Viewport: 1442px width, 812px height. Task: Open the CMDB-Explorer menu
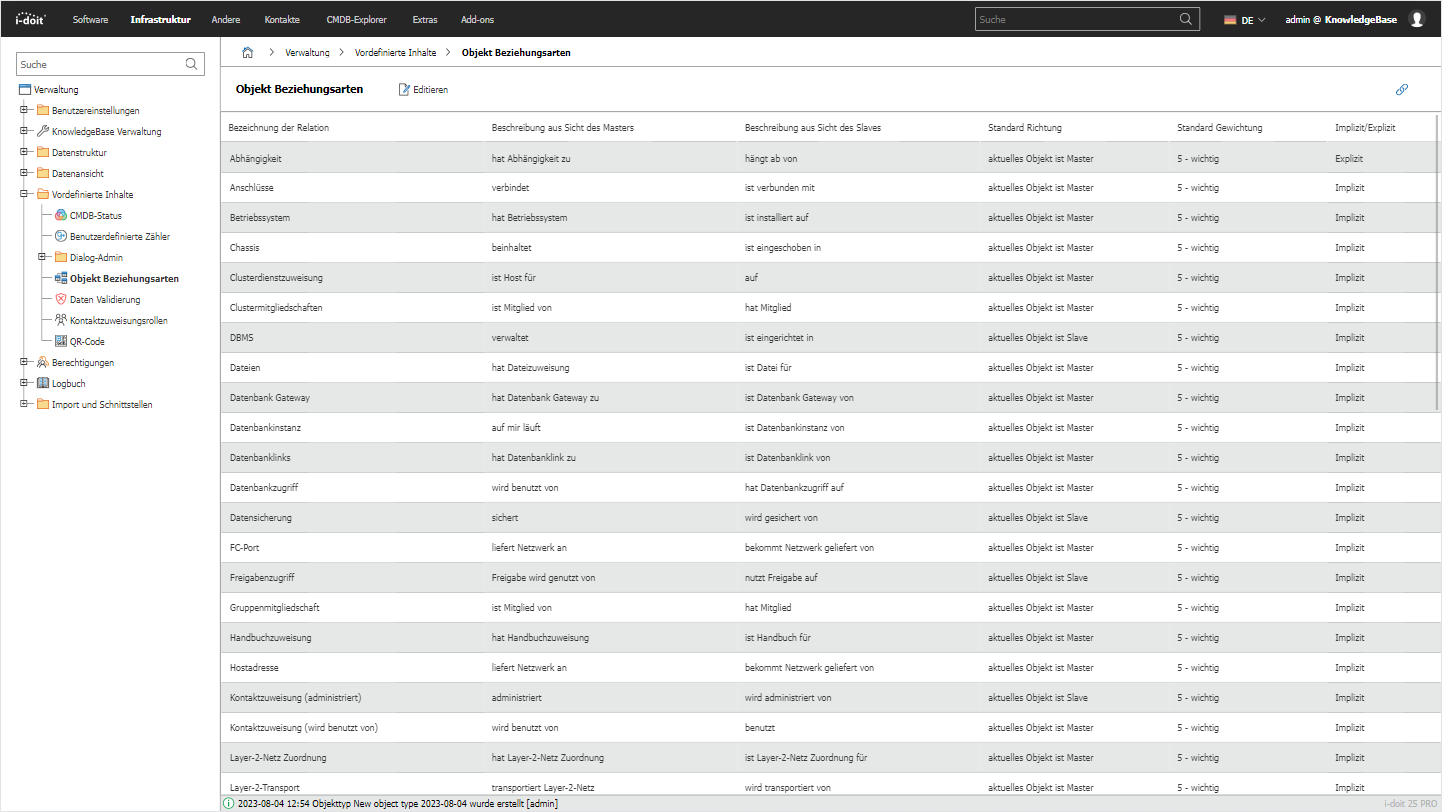point(356,19)
